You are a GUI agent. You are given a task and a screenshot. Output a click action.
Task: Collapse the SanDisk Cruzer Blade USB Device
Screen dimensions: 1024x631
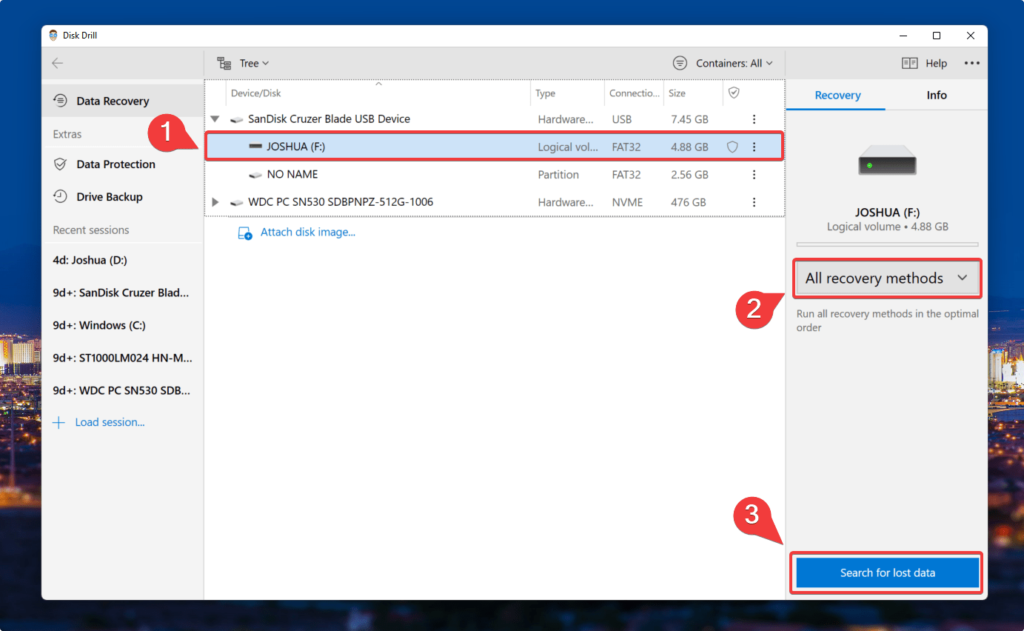click(x=214, y=118)
